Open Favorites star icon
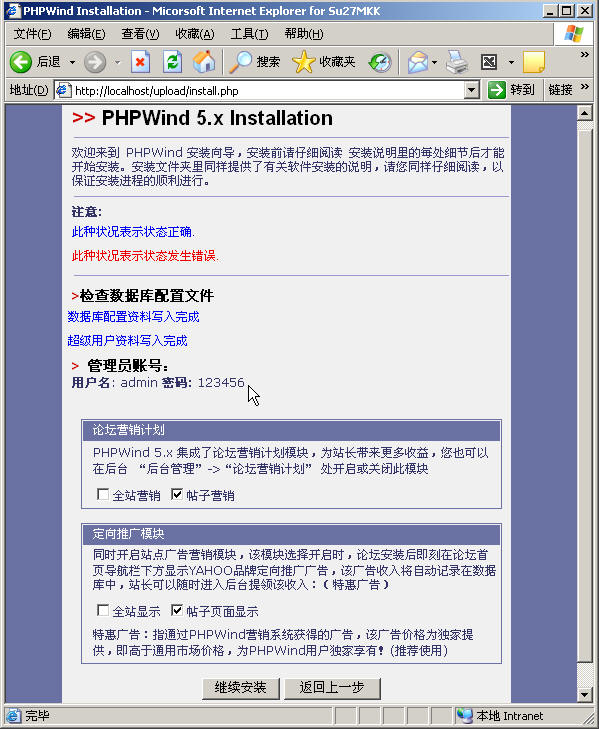Image resolution: width=599 pixels, height=729 pixels. [304, 62]
